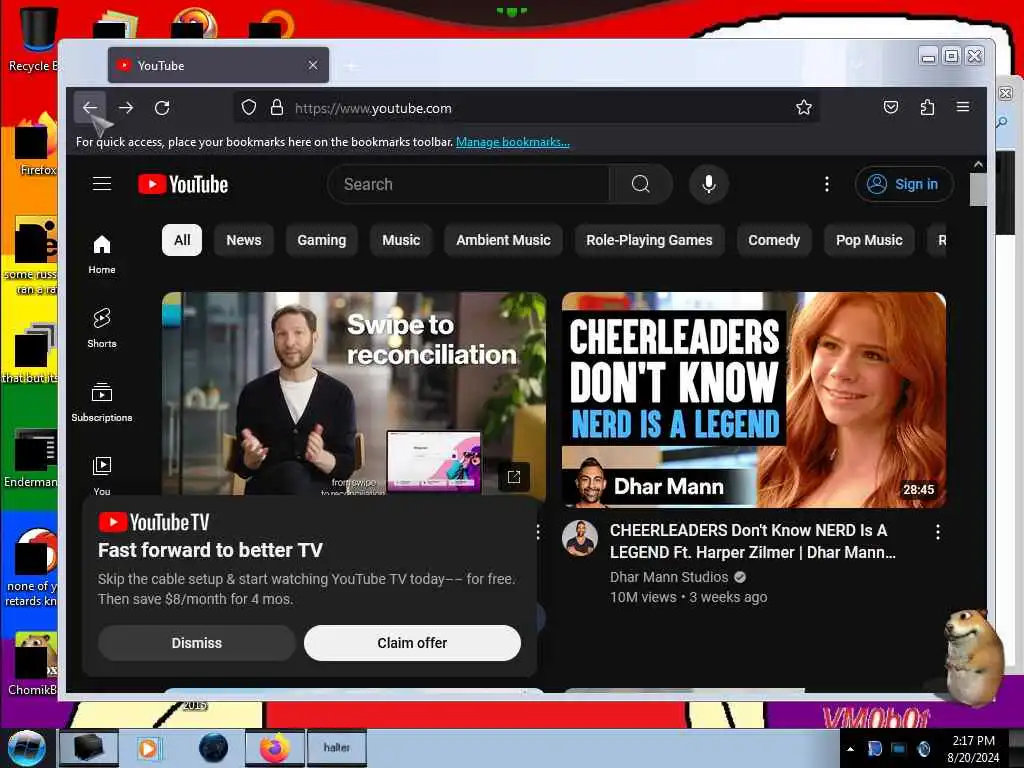1024x768 pixels.
Task: Select the Role-Playing Games chip
Action: [649, 240]
